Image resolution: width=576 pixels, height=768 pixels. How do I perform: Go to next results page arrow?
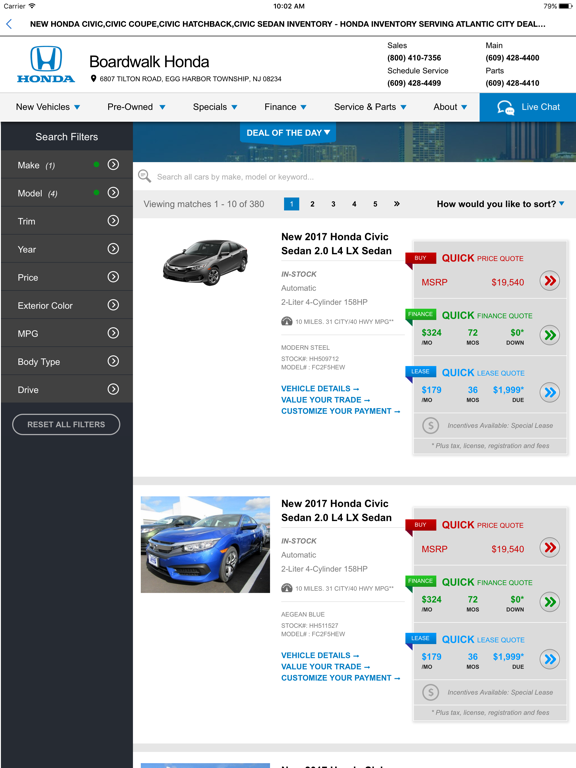397,204
